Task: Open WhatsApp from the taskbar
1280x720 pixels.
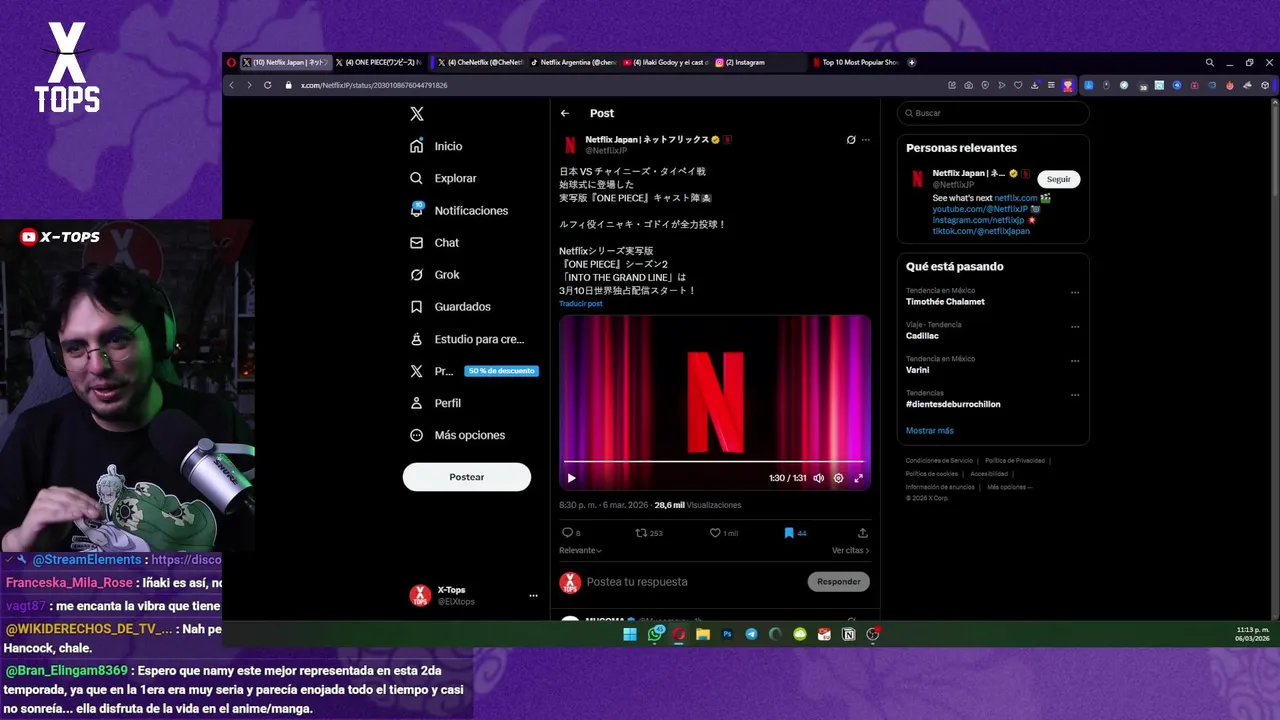Action: point(655,634)
